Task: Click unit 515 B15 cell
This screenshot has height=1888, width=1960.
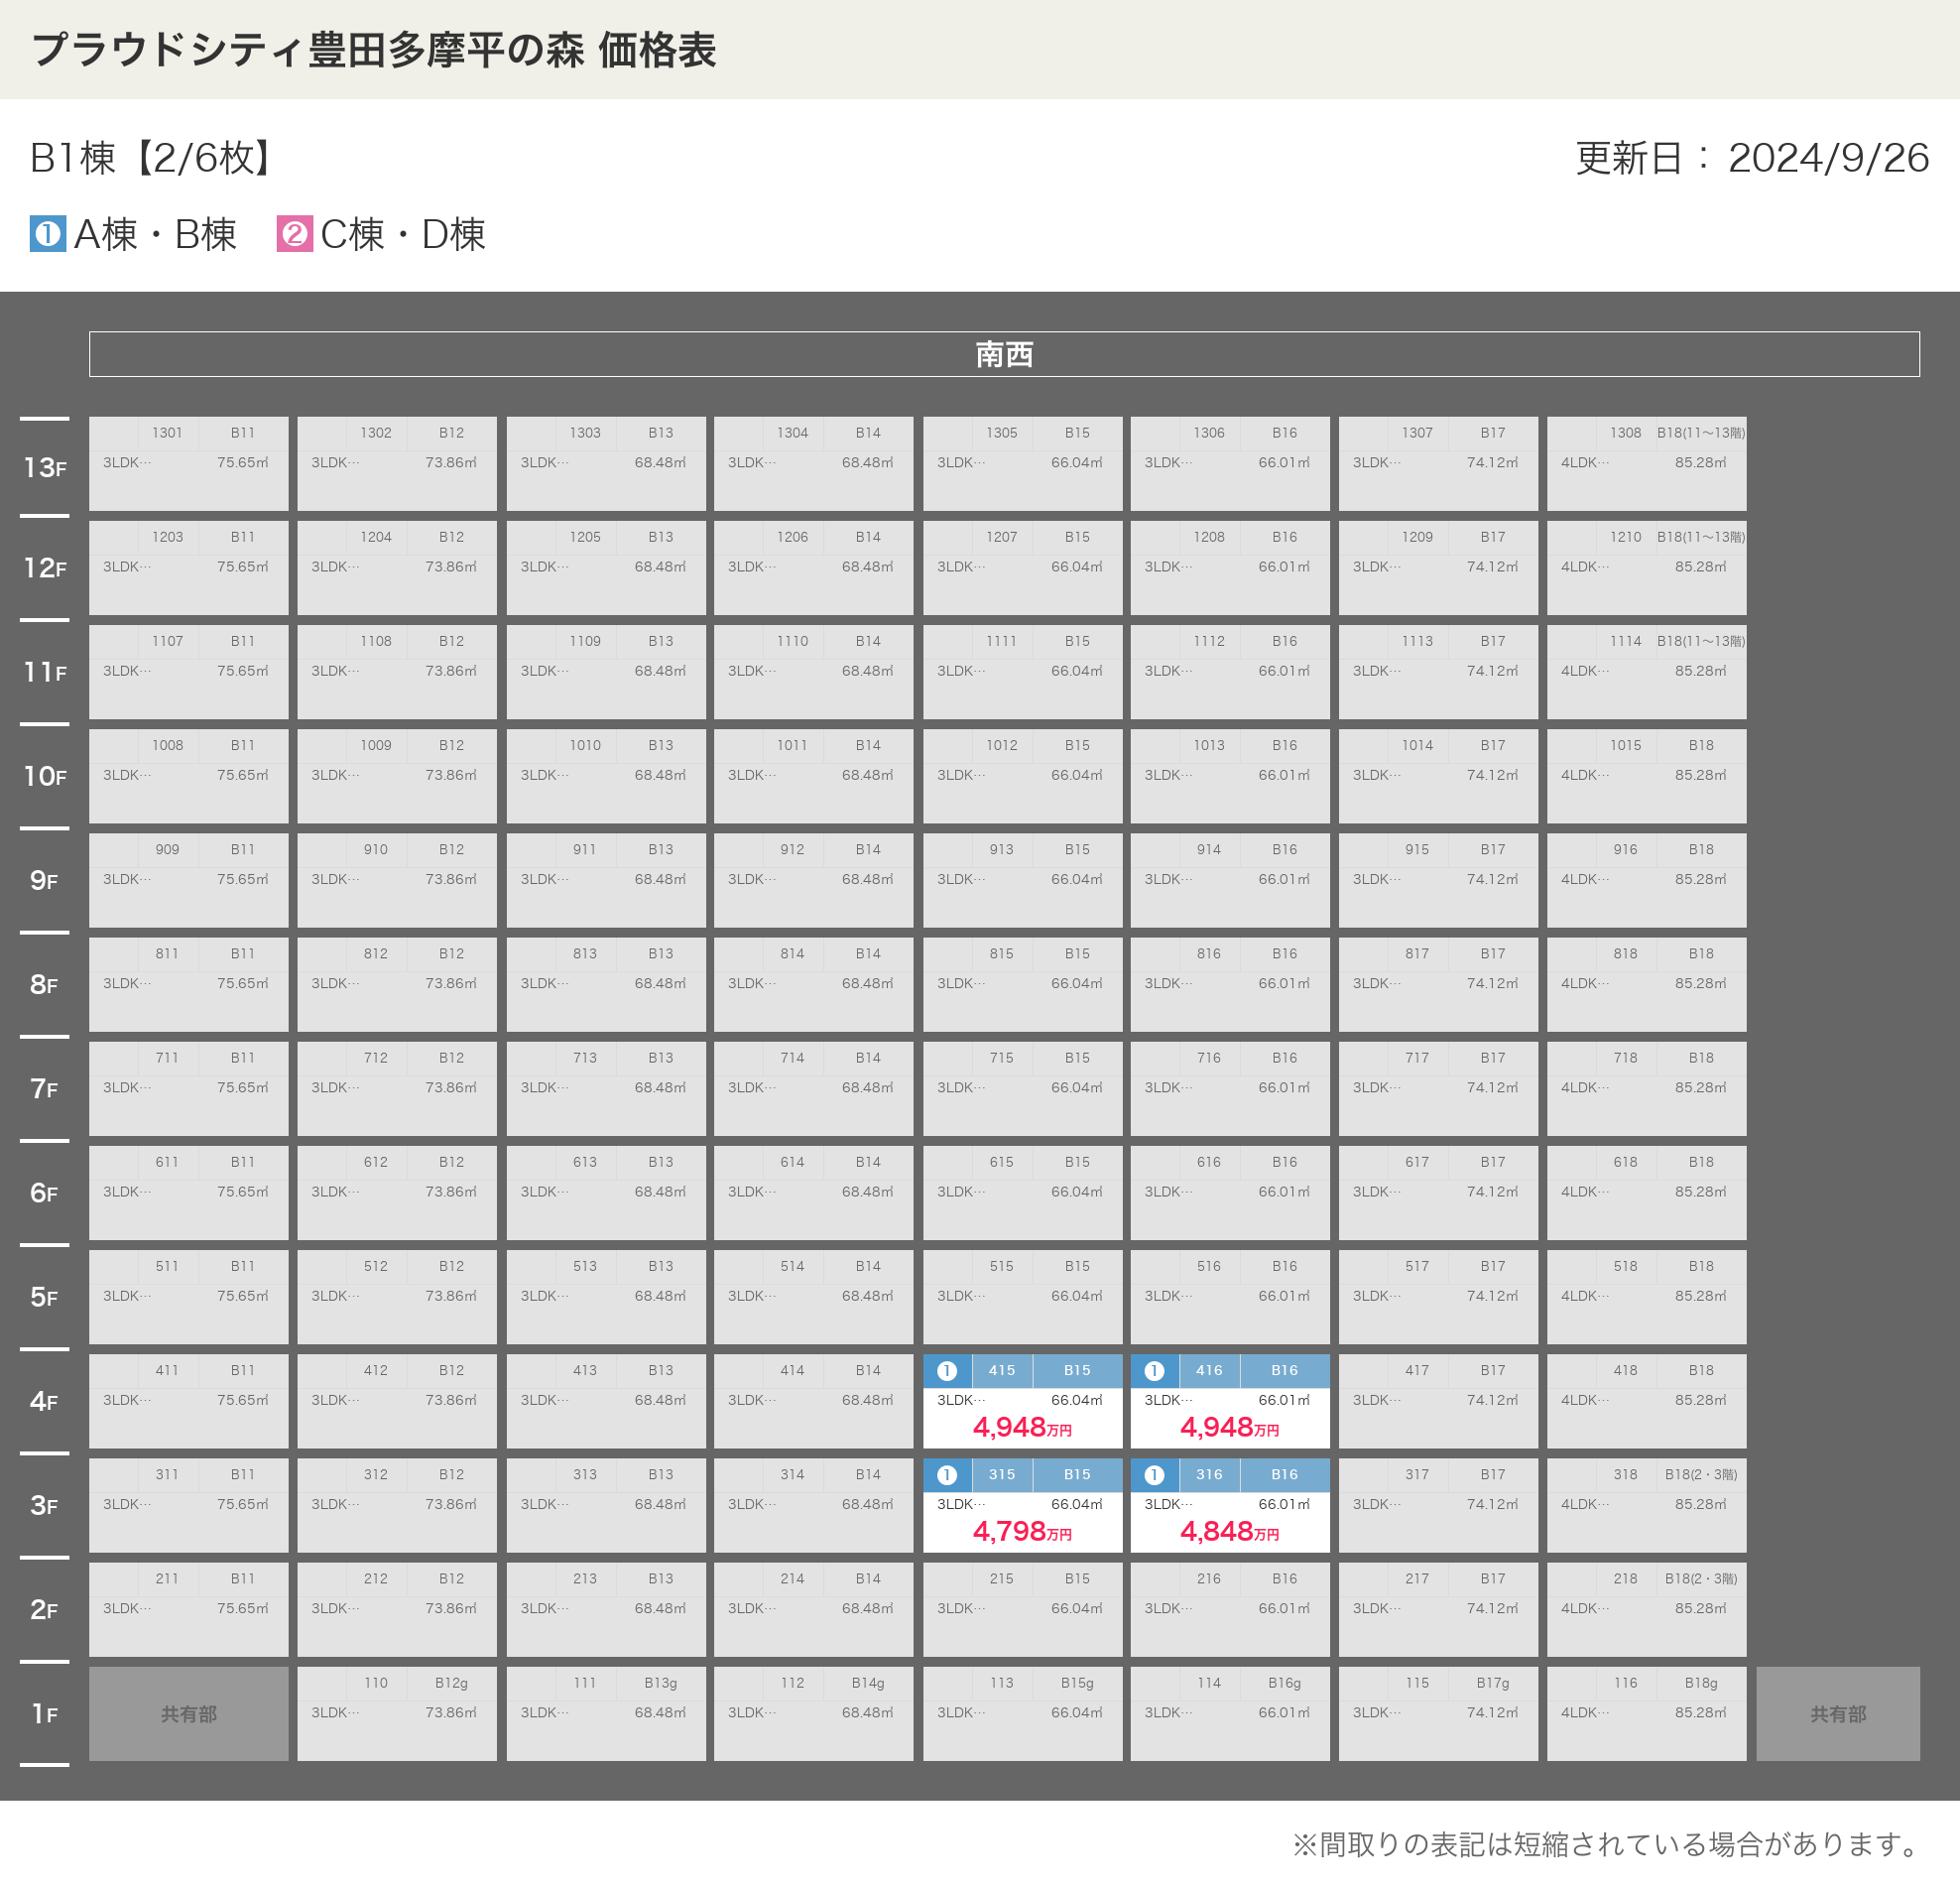Action: click(1022, 1297)
